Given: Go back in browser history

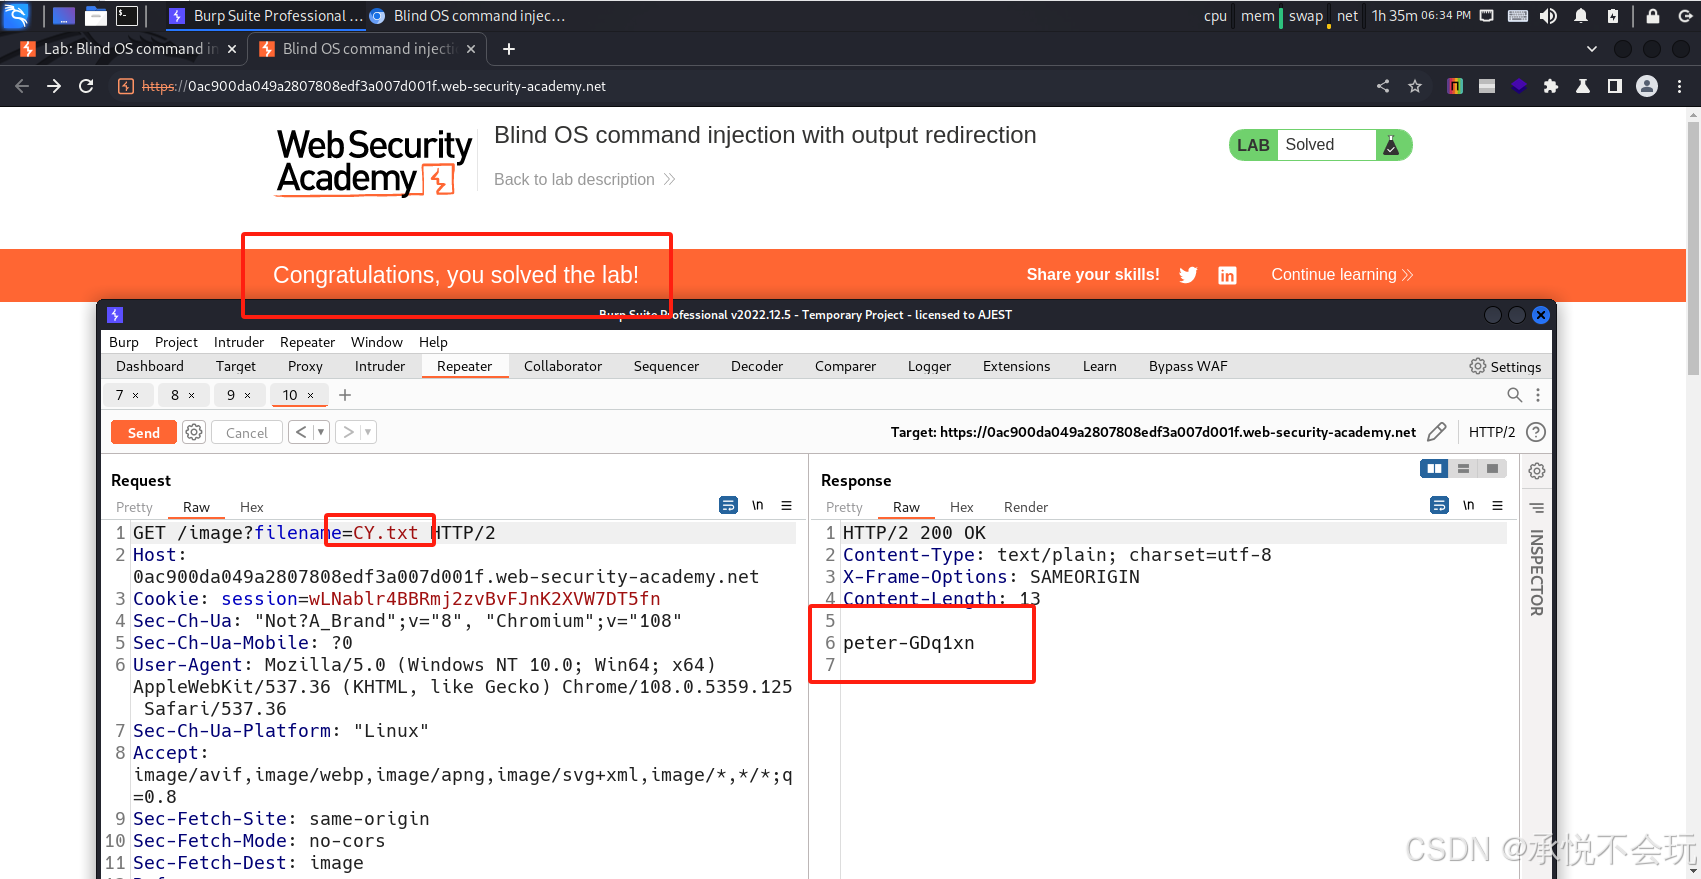Looking at the screenshot, I should point(22,86).
